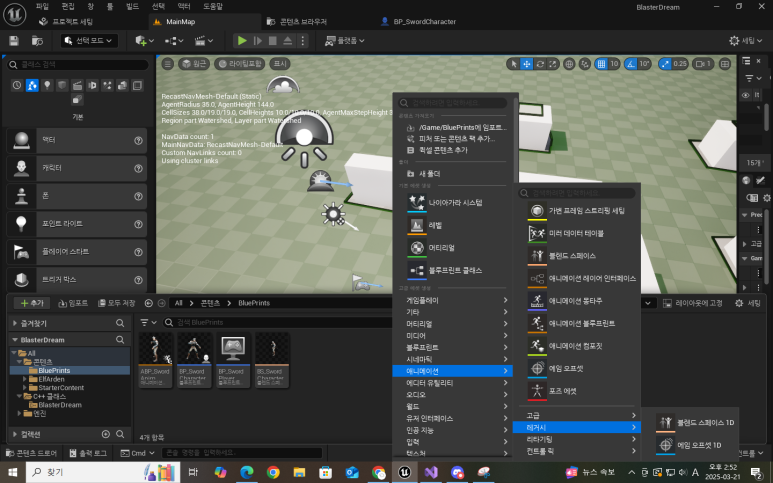Image resolution: width=773 pixels, height=483 pixels.
Task: Open the 파일 menu
Action: click(x=42, y=6)
